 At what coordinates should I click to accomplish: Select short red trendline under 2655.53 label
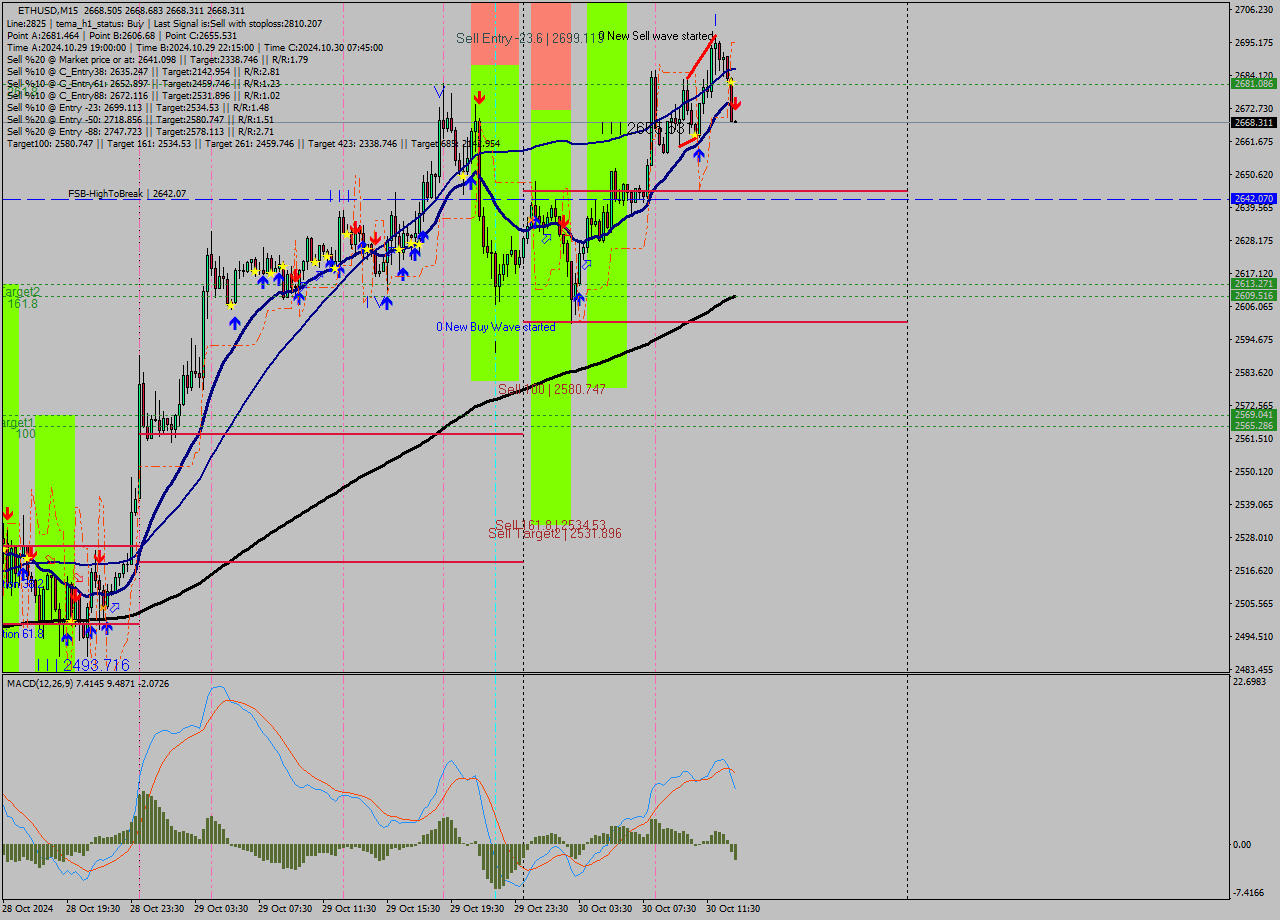[x=688, y=141]
